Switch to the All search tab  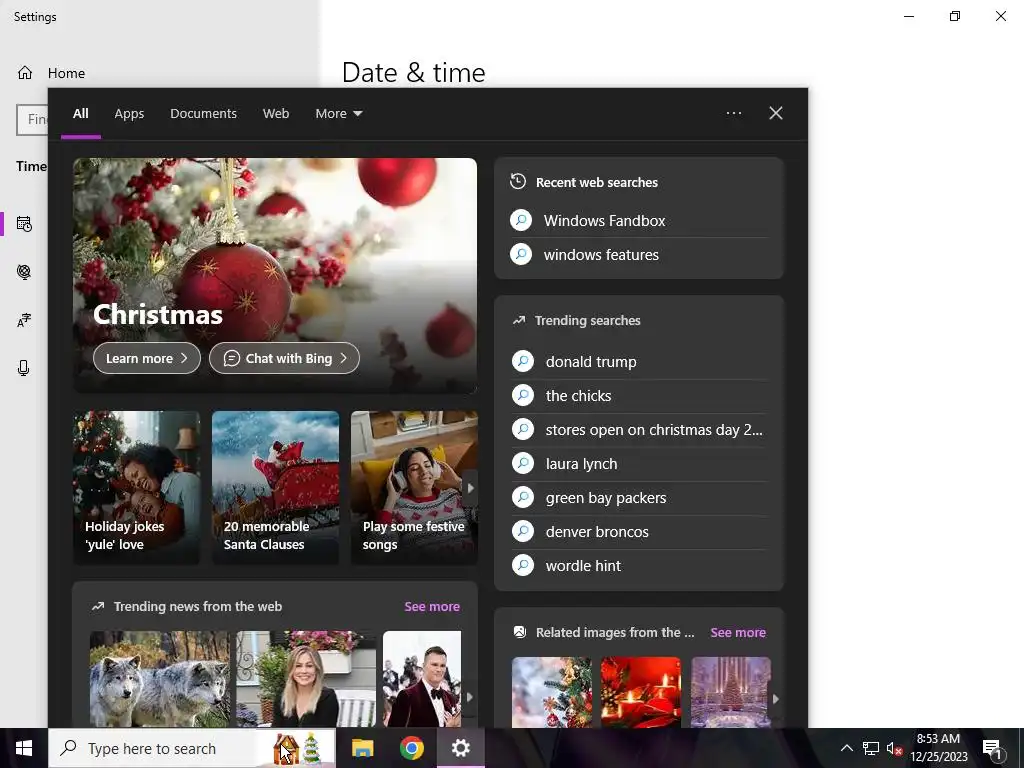point(81,114)
